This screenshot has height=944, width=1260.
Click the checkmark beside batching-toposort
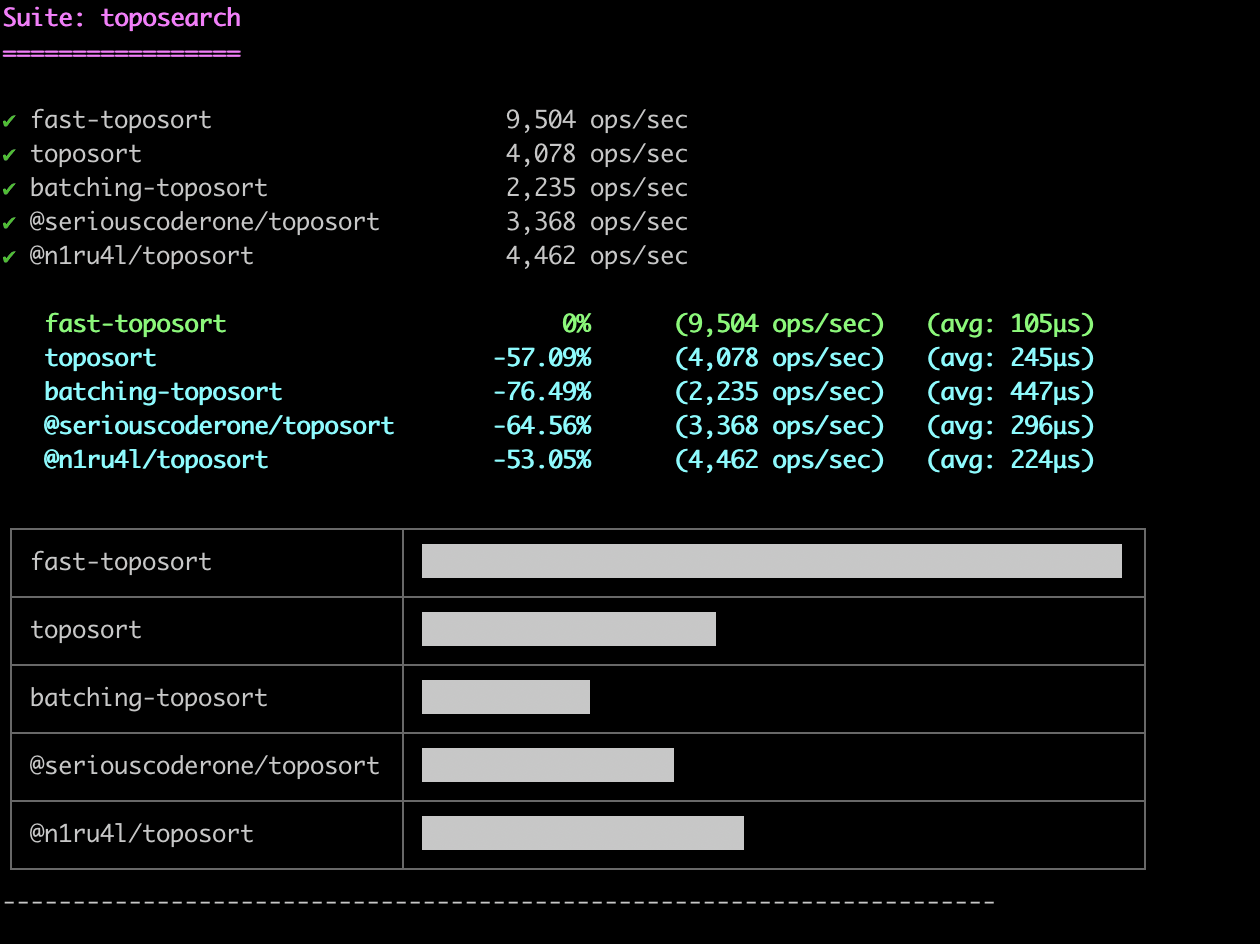9,188
